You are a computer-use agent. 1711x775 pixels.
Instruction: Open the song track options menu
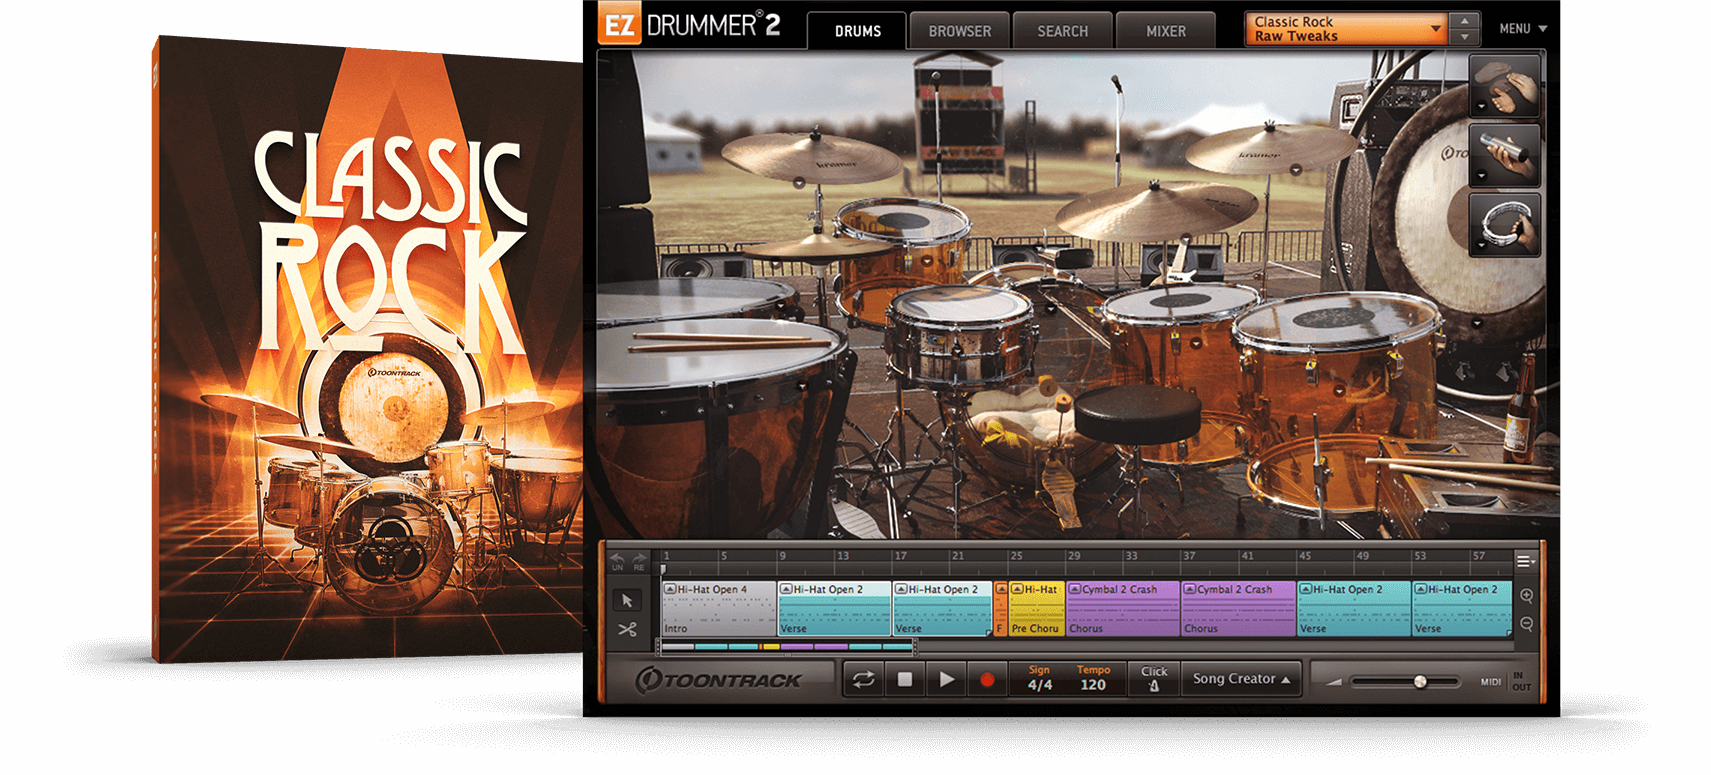1524,561
